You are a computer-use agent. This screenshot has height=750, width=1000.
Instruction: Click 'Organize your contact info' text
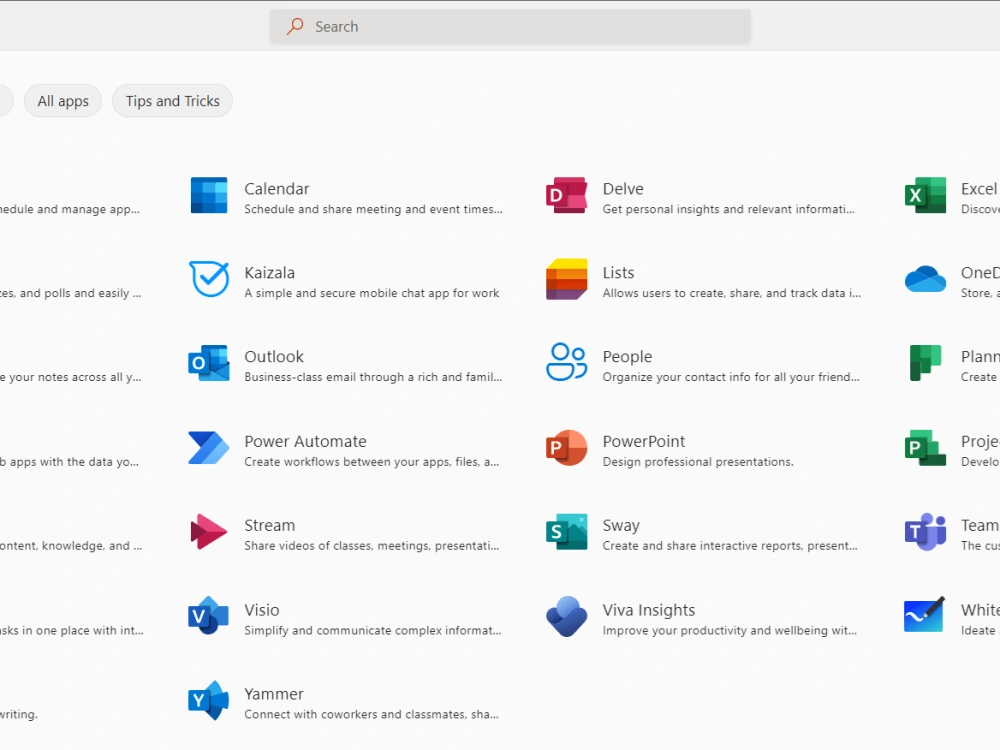(731, 377)
